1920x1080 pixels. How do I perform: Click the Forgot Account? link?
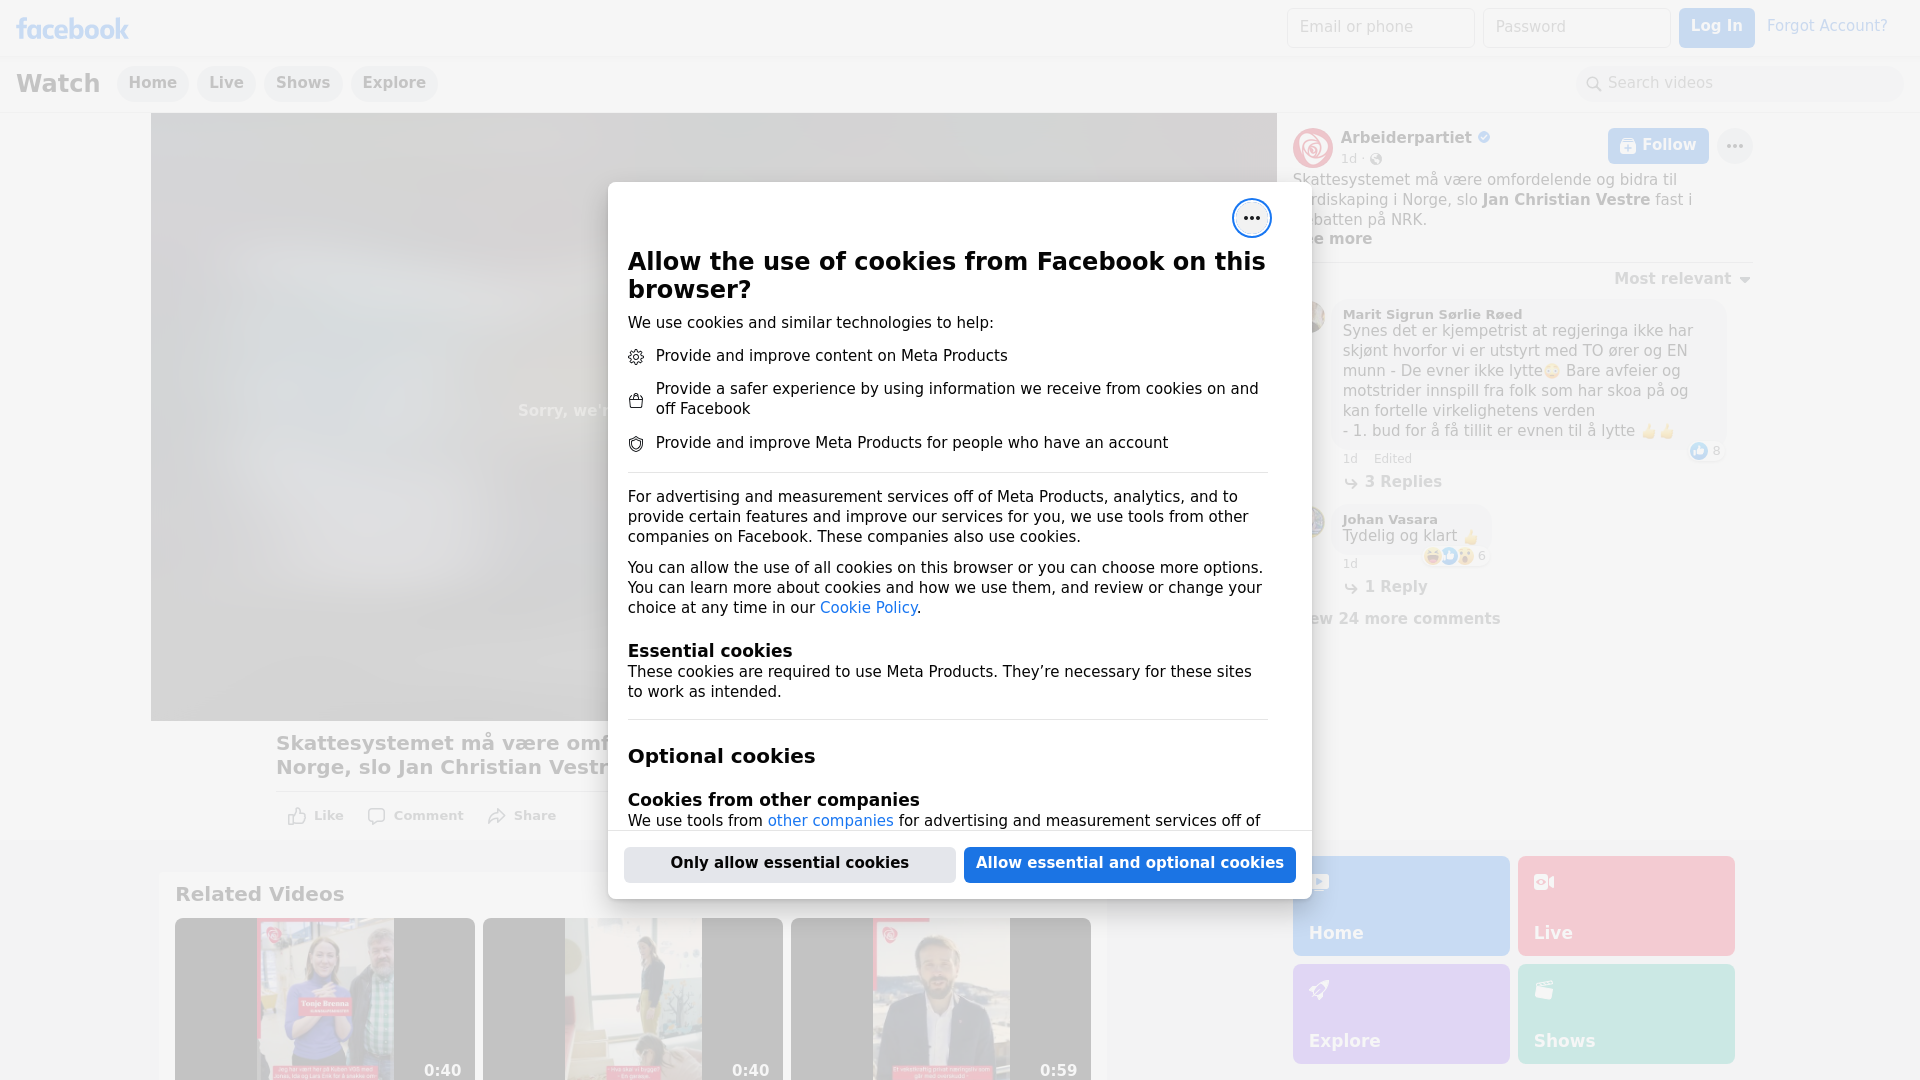pos(1826,26)
